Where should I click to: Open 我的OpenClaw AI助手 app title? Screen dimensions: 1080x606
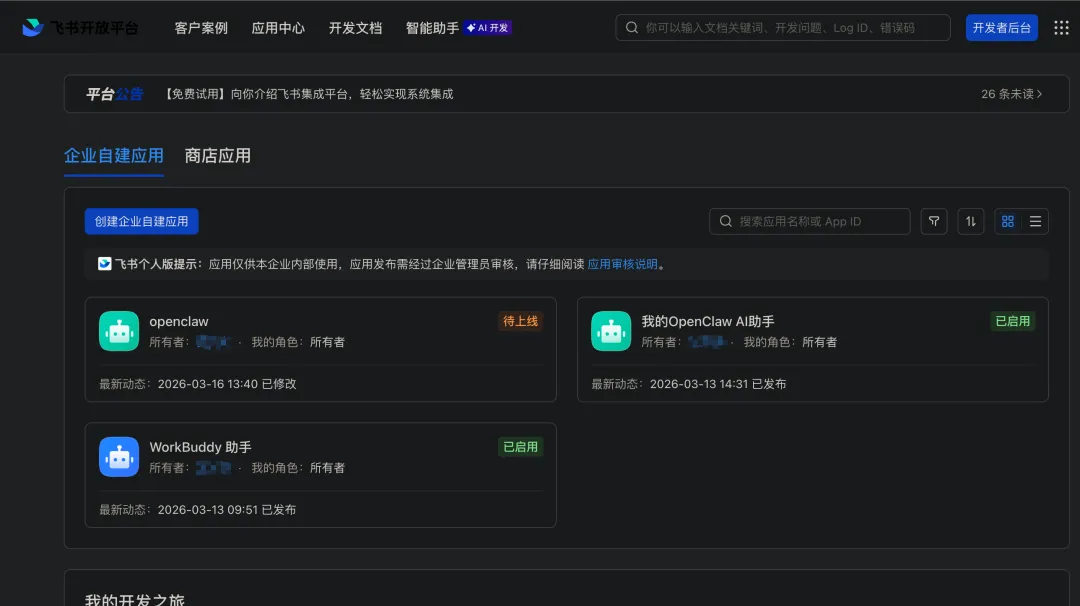(x=708, y=322)
